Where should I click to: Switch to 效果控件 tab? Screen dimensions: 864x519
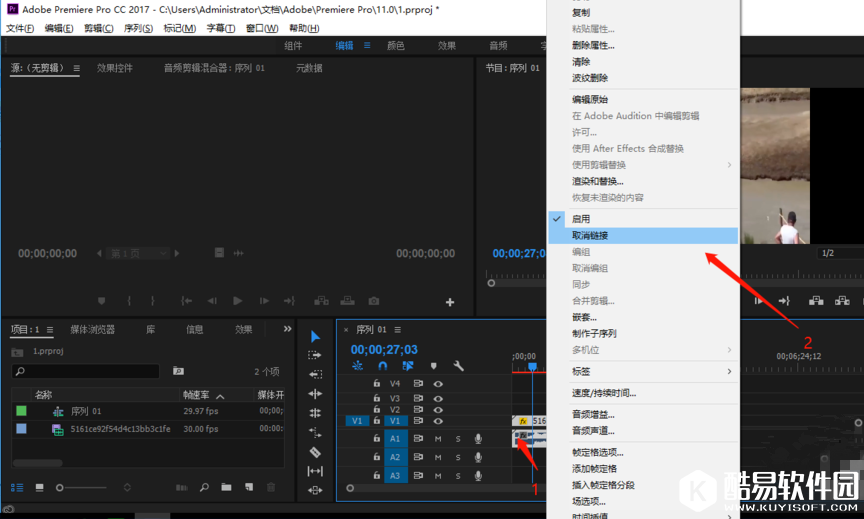click(x=115, y=68)
